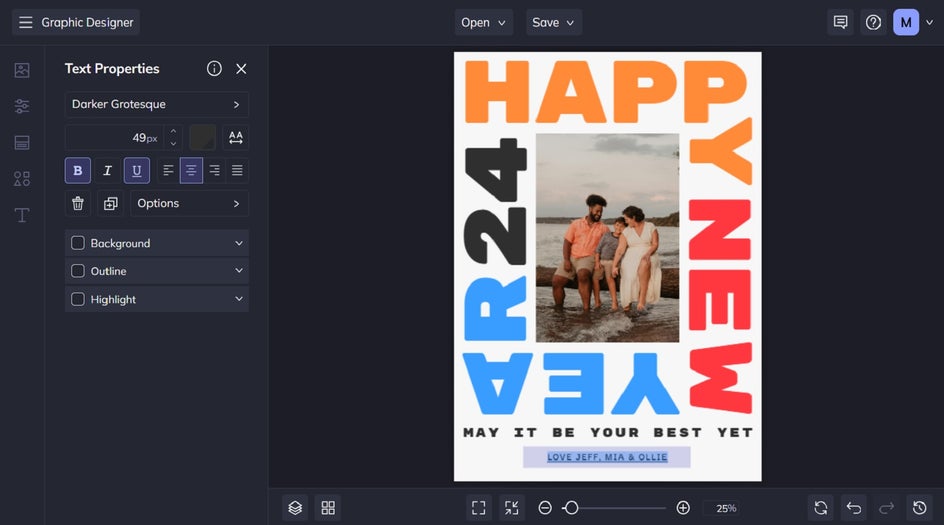944x525 pixels.
Task: Open the help question mark icon
Action: click(874, 22)
